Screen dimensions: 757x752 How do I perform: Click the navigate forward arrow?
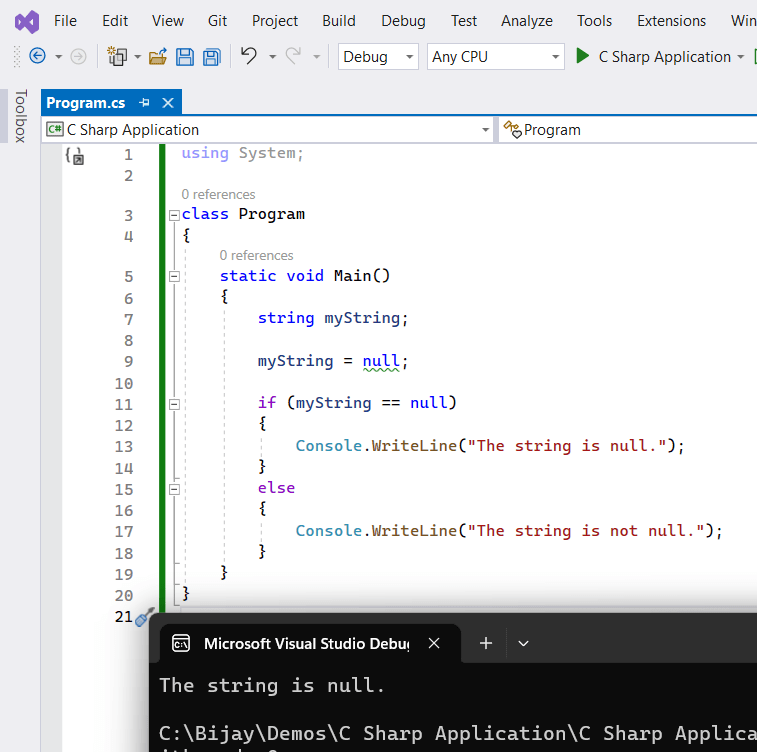pyautogui.click(x=78, y=56)
